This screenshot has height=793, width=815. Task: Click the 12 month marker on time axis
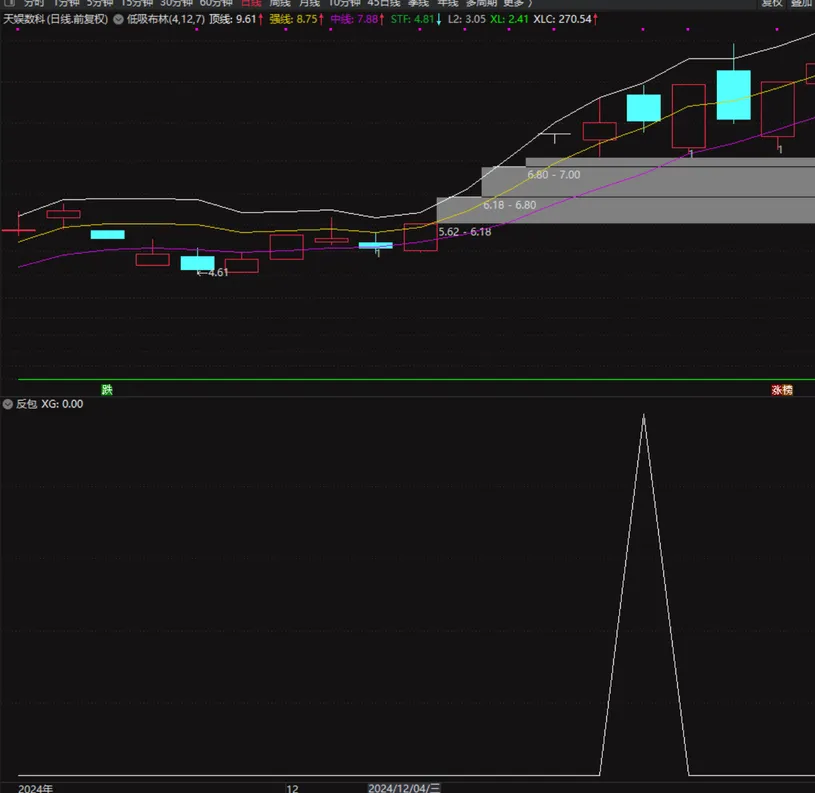[x=292, y=788]
